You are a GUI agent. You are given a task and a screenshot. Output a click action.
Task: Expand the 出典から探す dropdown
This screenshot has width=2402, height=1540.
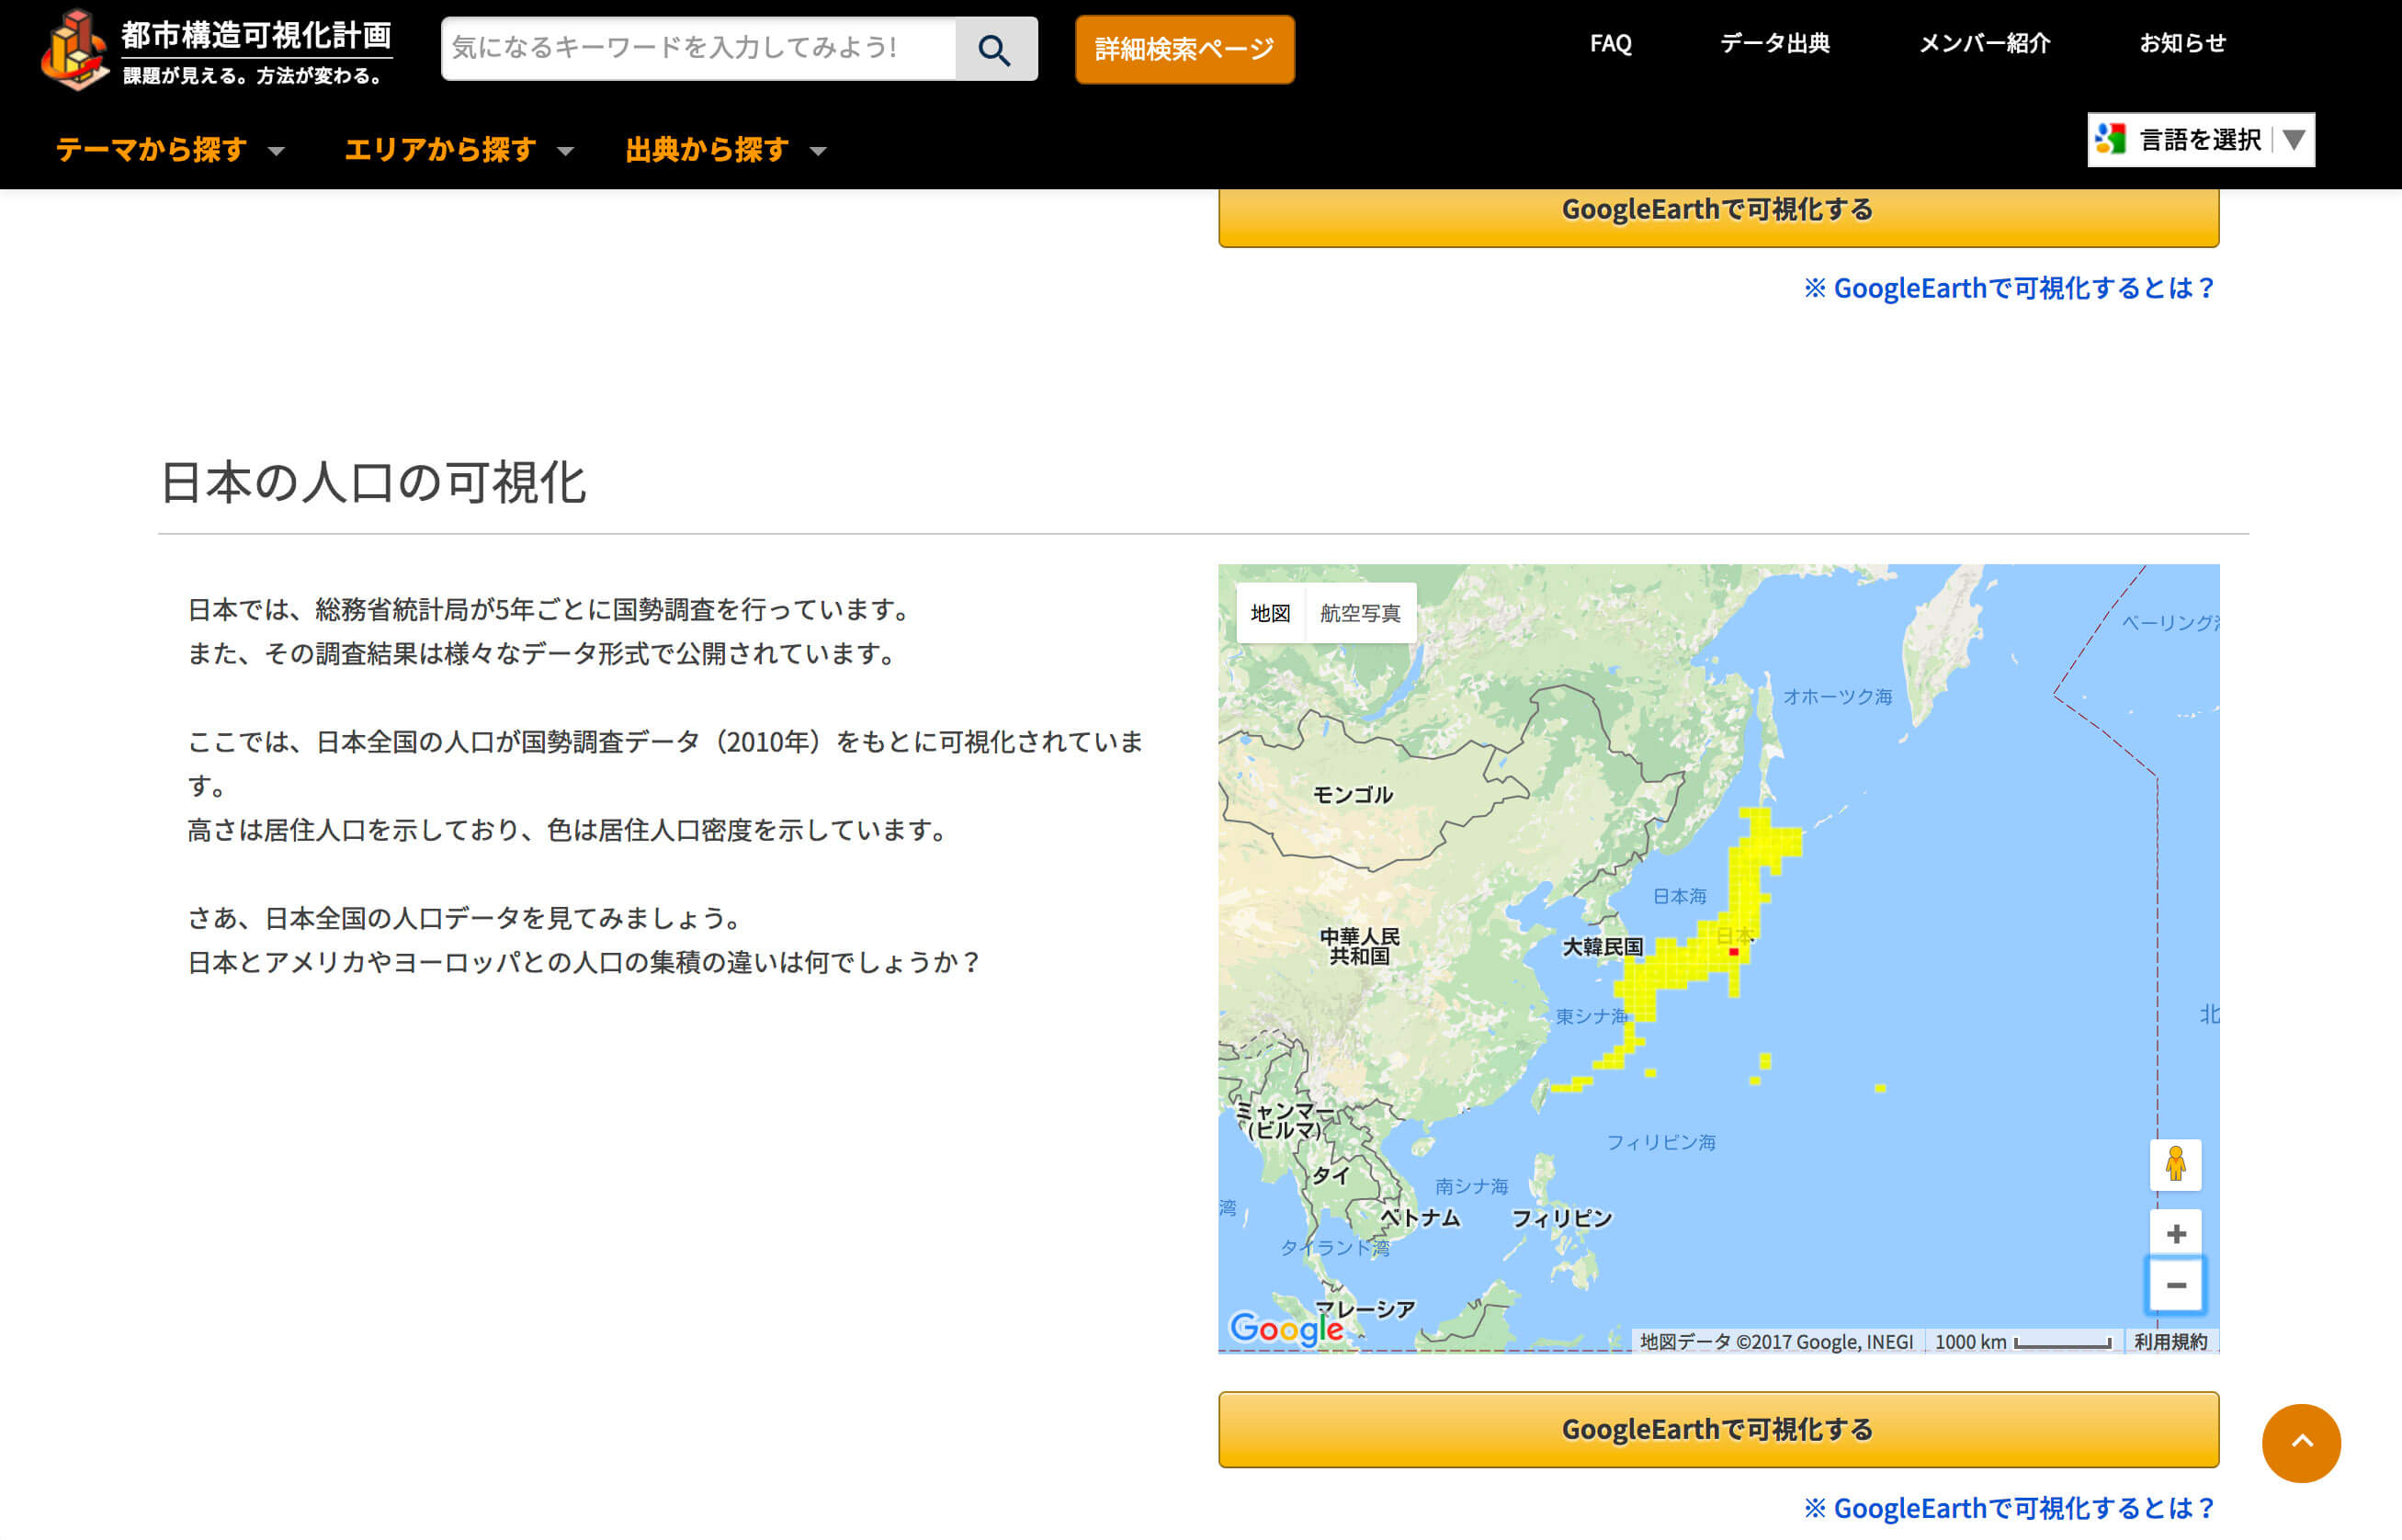click(x=726, y=150)
